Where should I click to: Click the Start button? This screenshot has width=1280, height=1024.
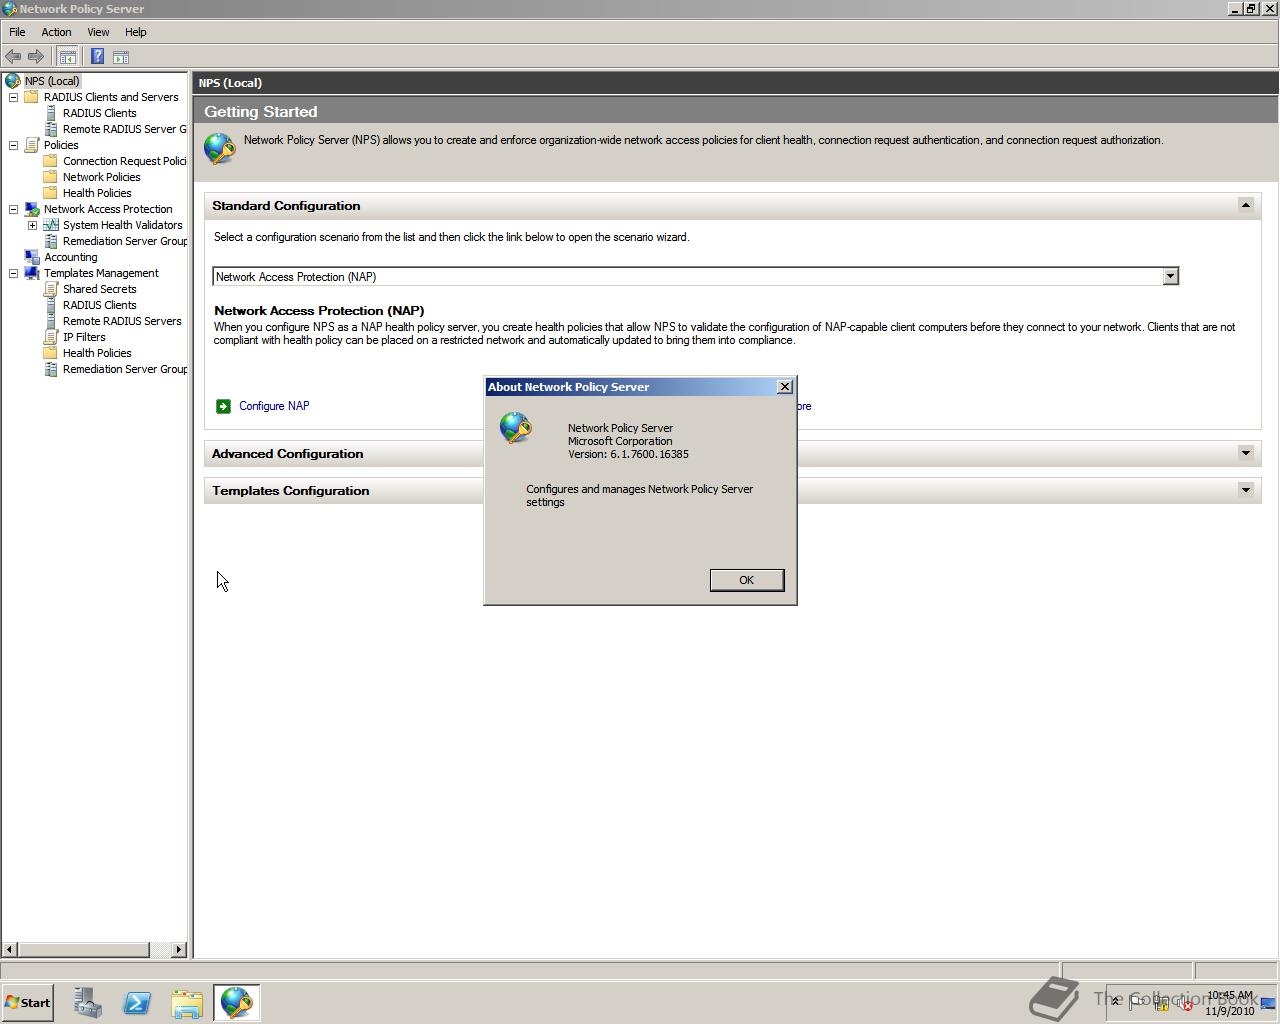point(27,1002)
